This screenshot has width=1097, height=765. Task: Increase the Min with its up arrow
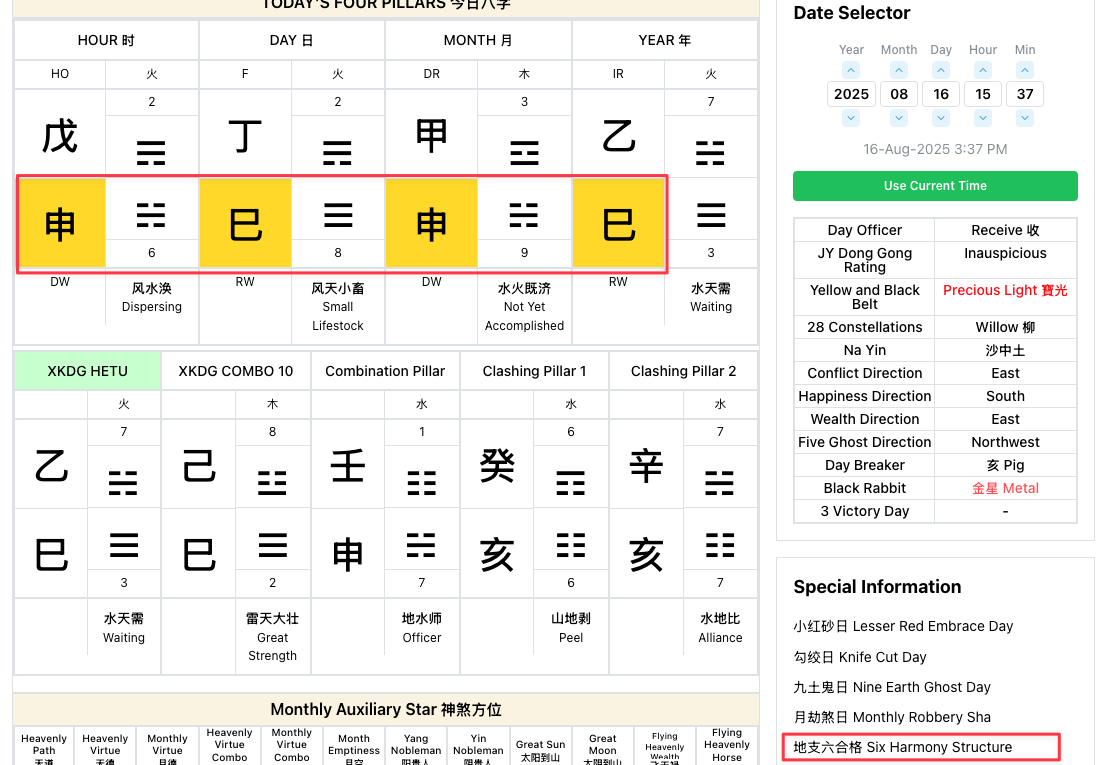pos(1025,70)
